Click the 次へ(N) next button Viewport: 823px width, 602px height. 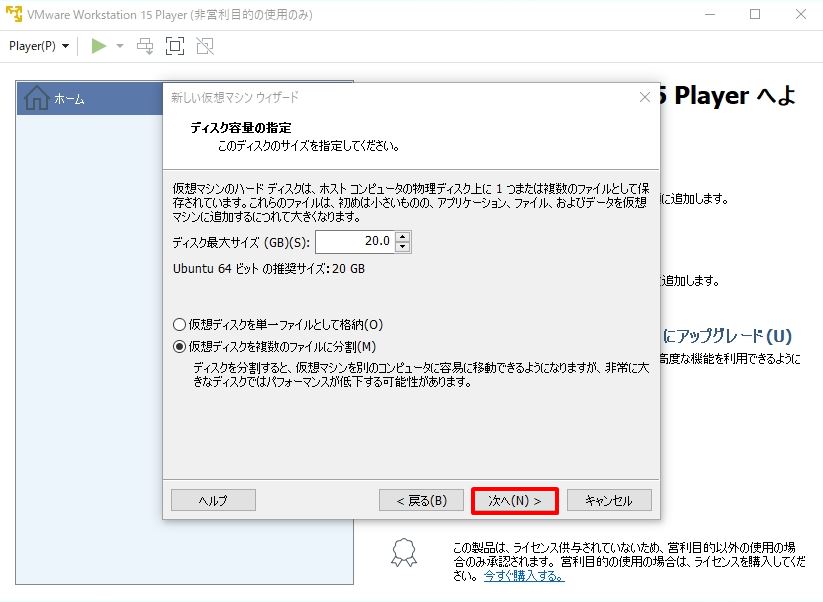pyautogui.click(x=514, y=501)
